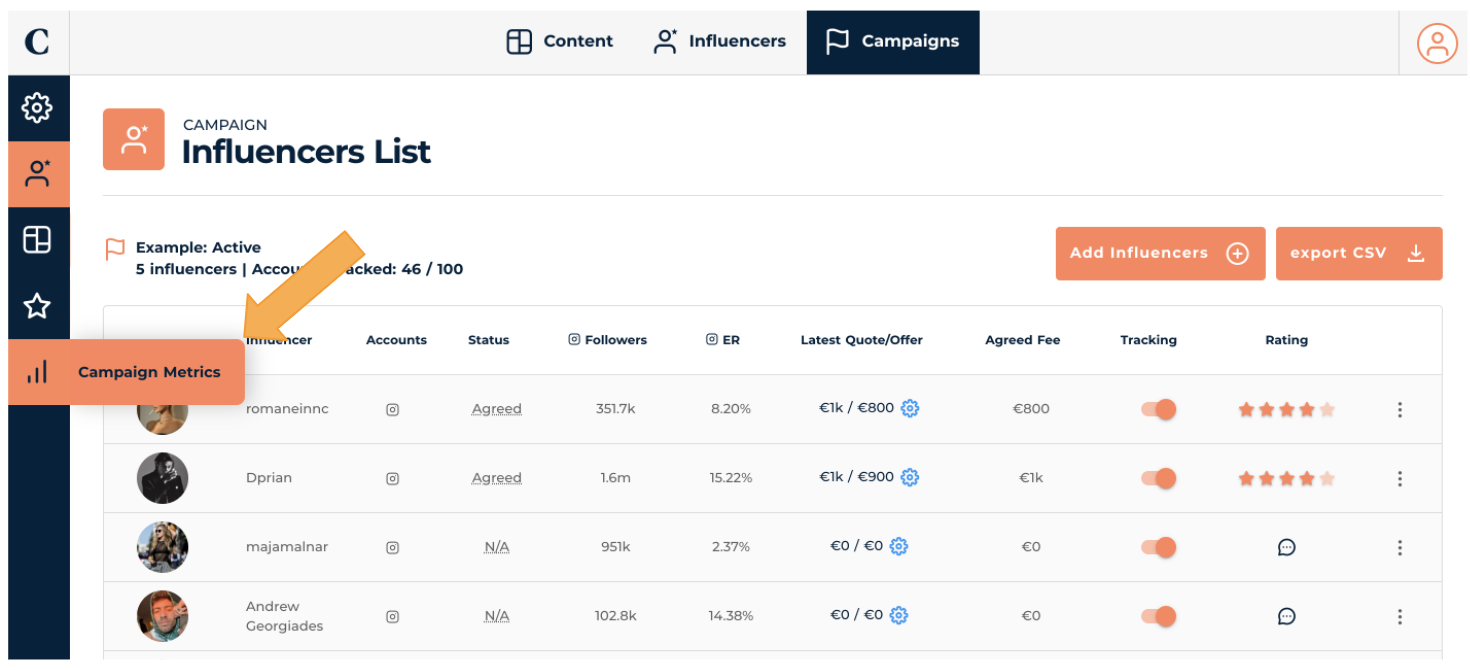Screen dimensions: 1470x670
Task: Set the star rating for romaneinnc
Action: tap(1286, 409)
